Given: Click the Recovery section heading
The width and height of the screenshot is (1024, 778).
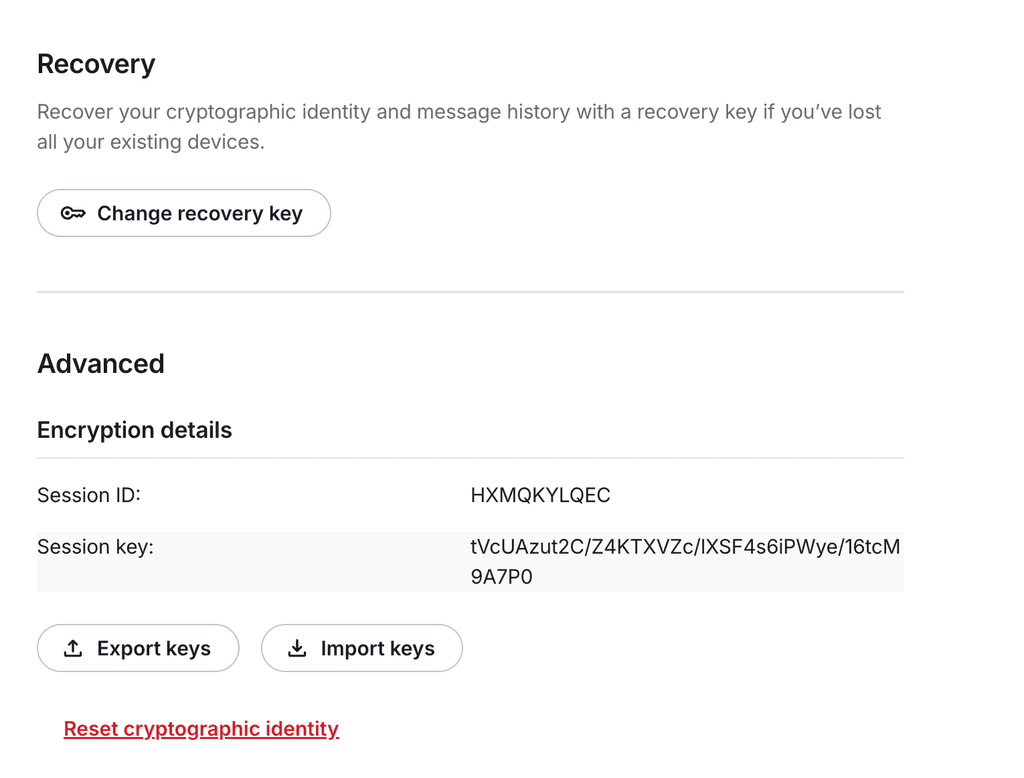Looking at the screenshot, I should coord(96,64).
